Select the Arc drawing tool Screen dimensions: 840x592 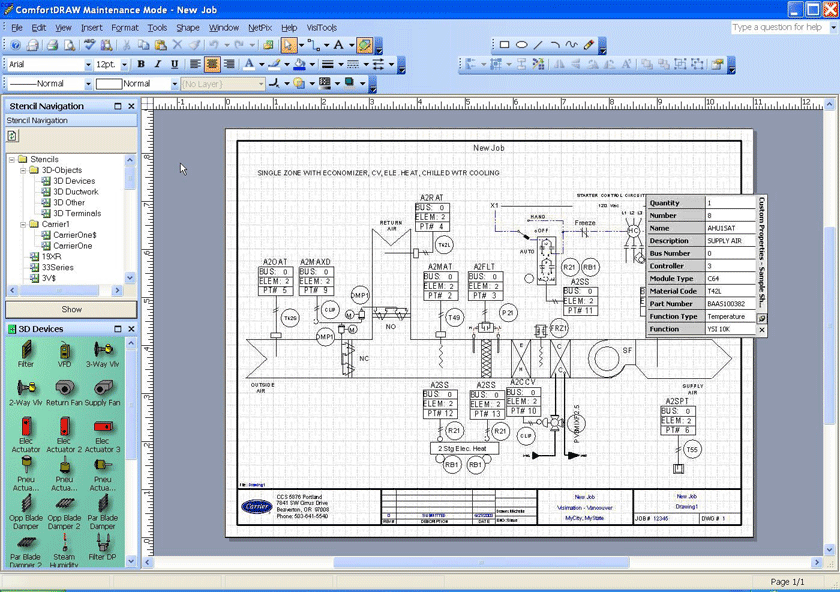click(x=556, y=45)
